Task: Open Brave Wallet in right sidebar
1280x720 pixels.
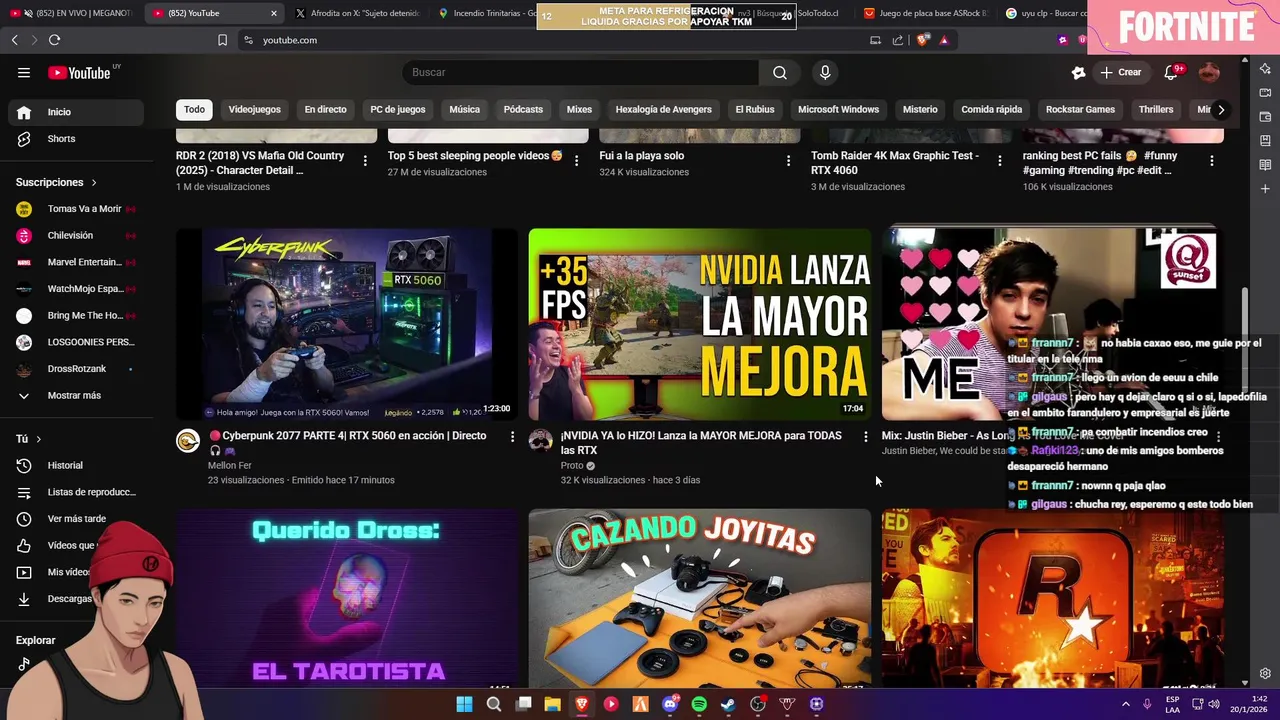Action: pyautogui.click(x=1265, y=117)
